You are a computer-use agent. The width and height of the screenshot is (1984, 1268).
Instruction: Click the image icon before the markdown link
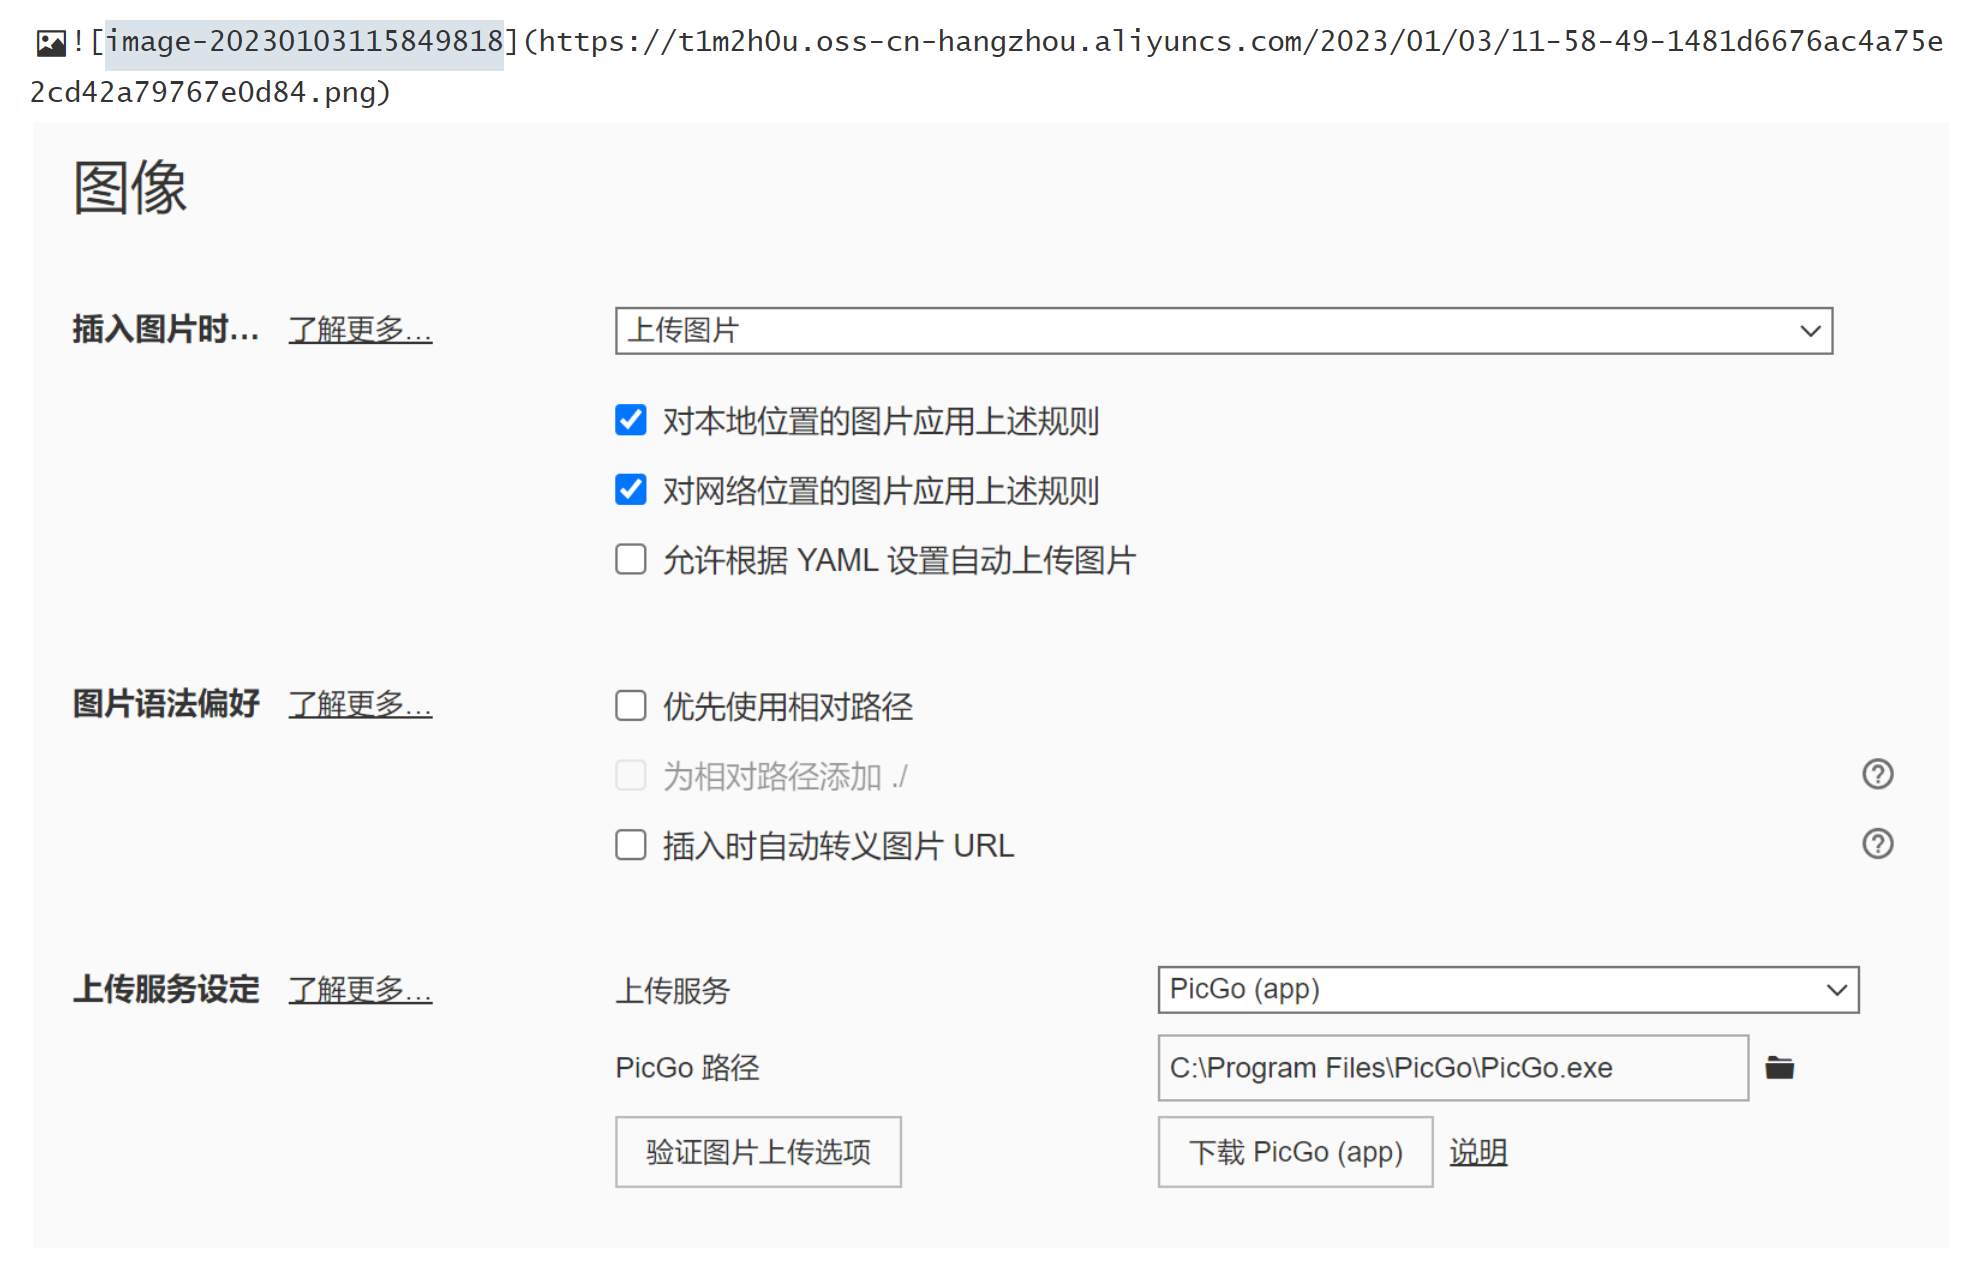[x=51, y=43]
